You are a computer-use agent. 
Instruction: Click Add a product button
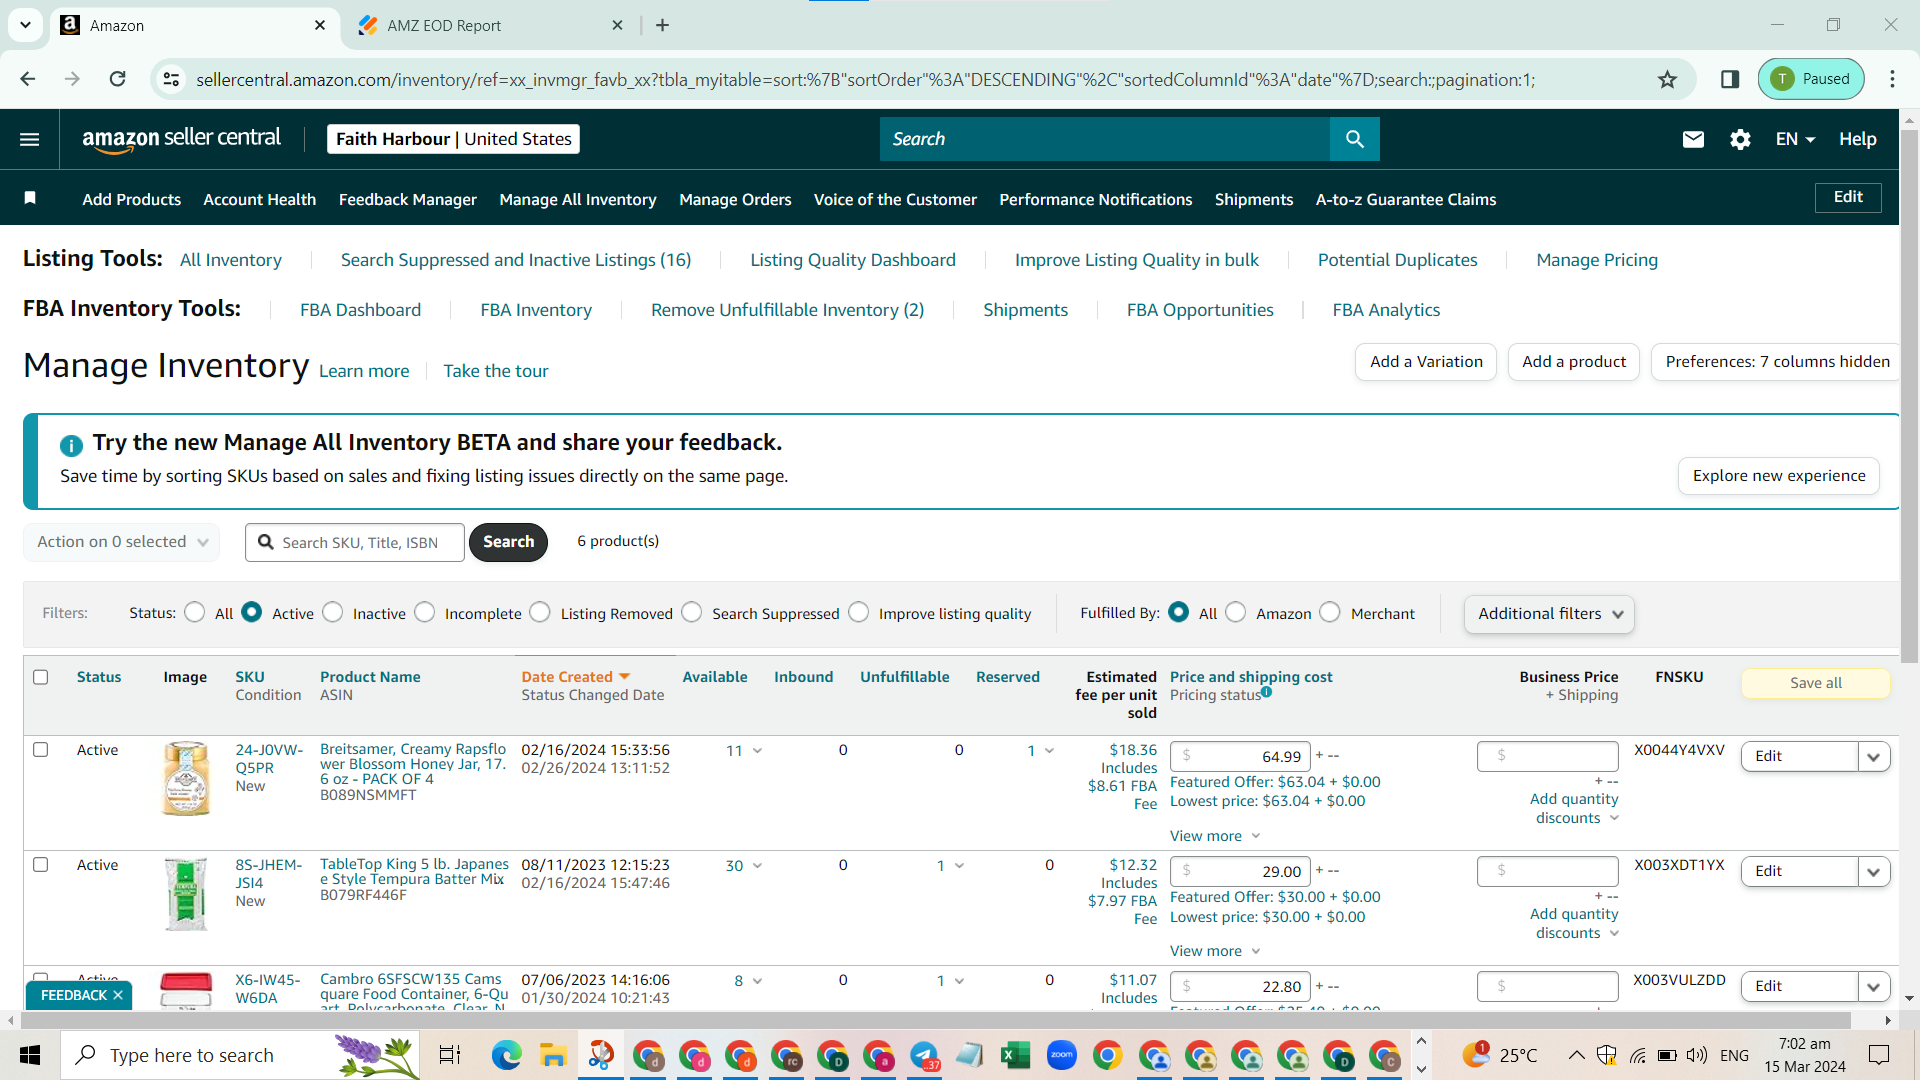(x=1574, y=362)
